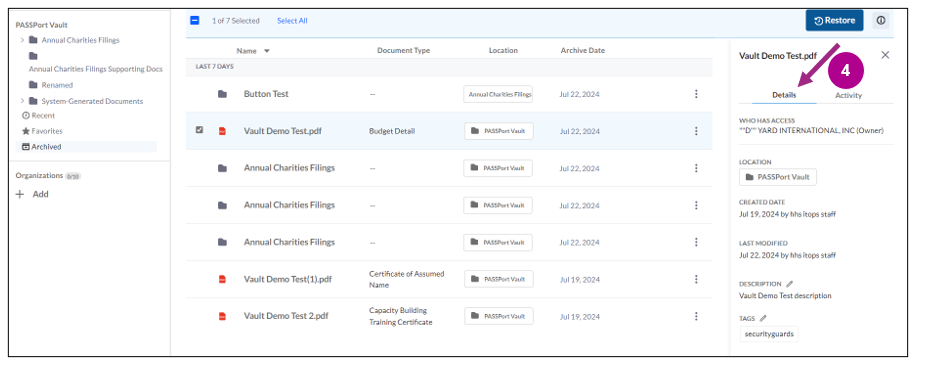This screenshot has height=372, width=925.
Task: Click Budget Detail document type cell
Action: click(392, 131)
